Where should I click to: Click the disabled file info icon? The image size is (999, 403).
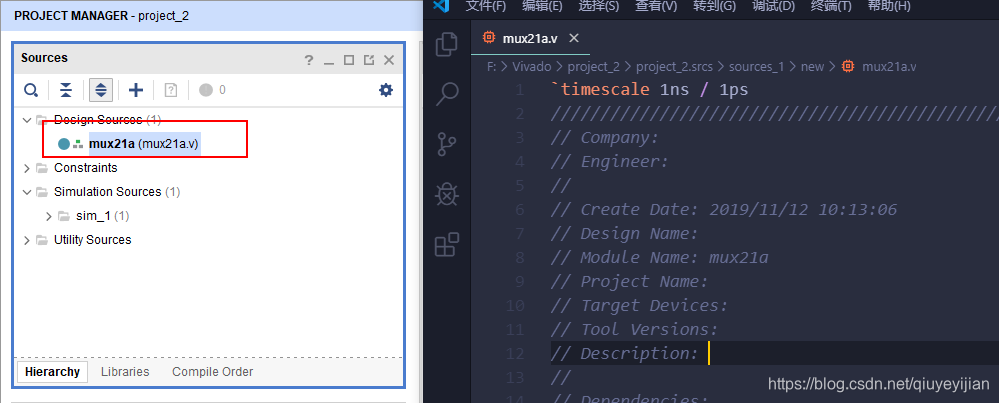pyautogui.click(x=170, y=90)
